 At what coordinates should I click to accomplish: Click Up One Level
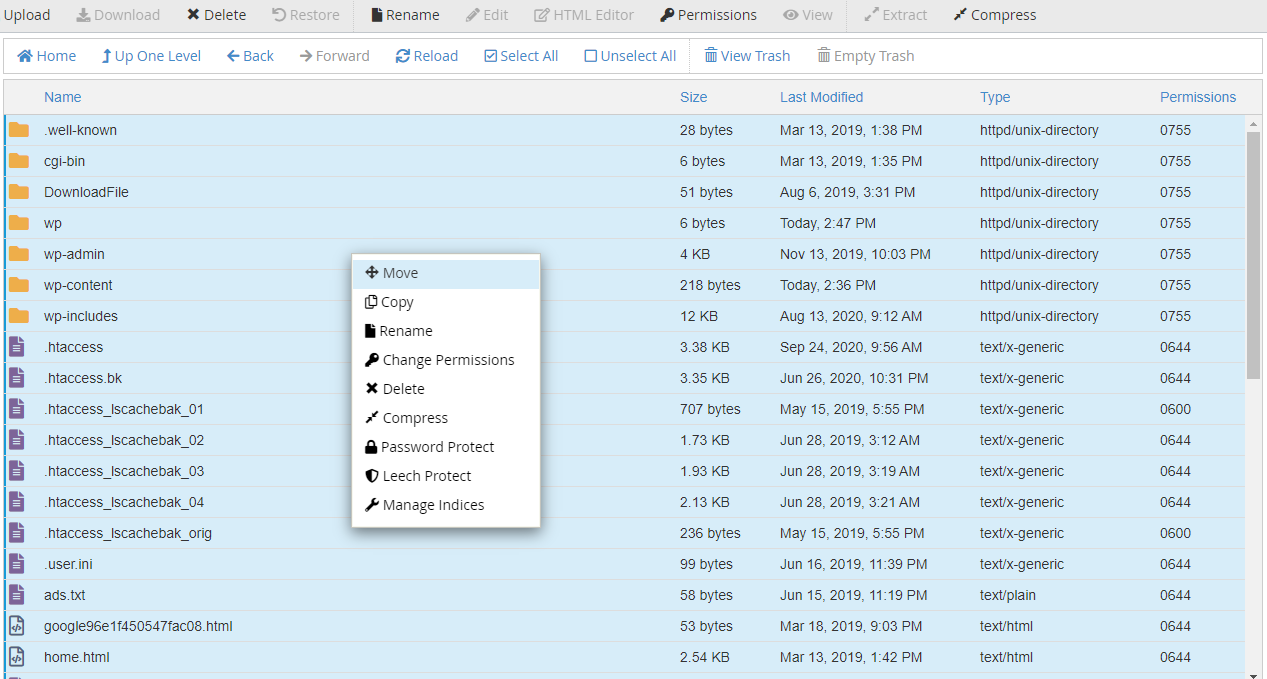point(150,55)
